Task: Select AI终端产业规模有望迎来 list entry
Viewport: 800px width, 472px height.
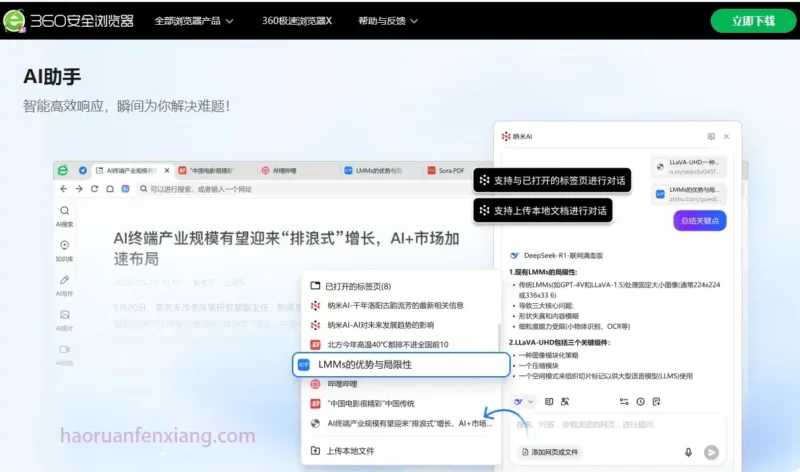Action: point(402,423)
